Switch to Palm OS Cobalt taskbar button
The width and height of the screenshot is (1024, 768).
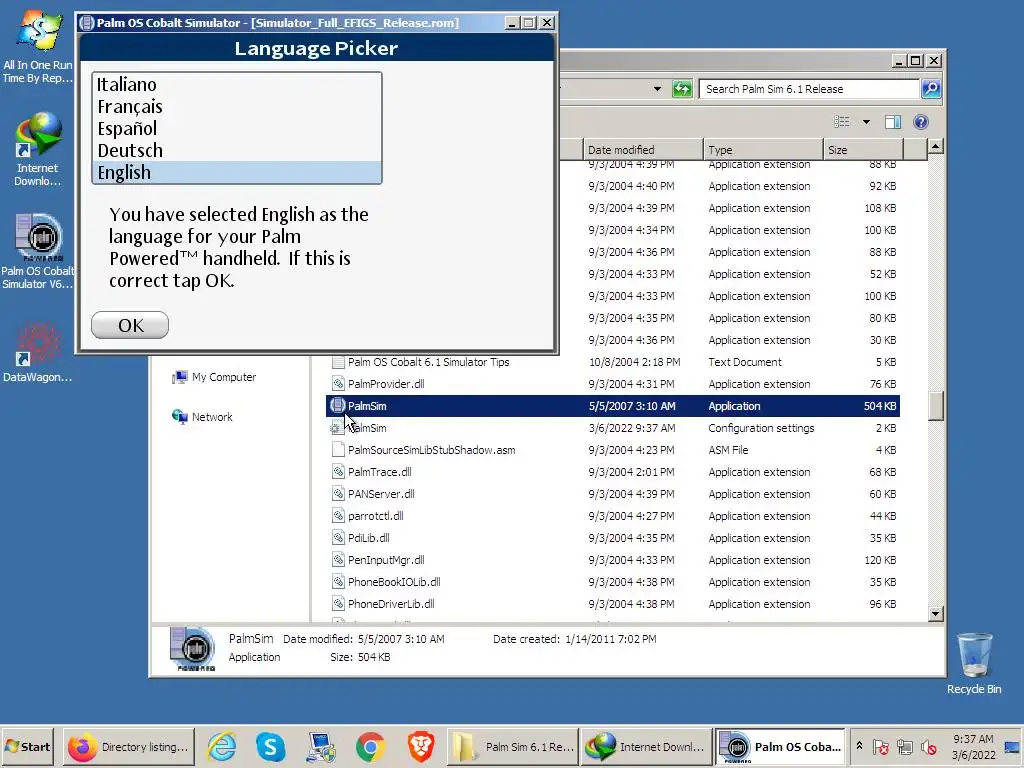click(x=779, y=746)
